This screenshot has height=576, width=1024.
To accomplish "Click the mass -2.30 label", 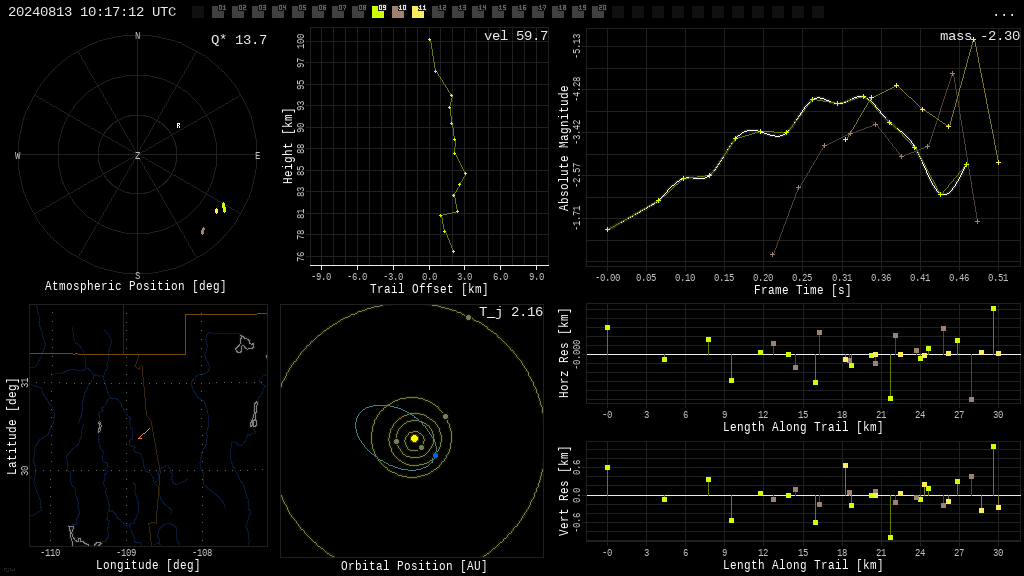I will point(980,36).
